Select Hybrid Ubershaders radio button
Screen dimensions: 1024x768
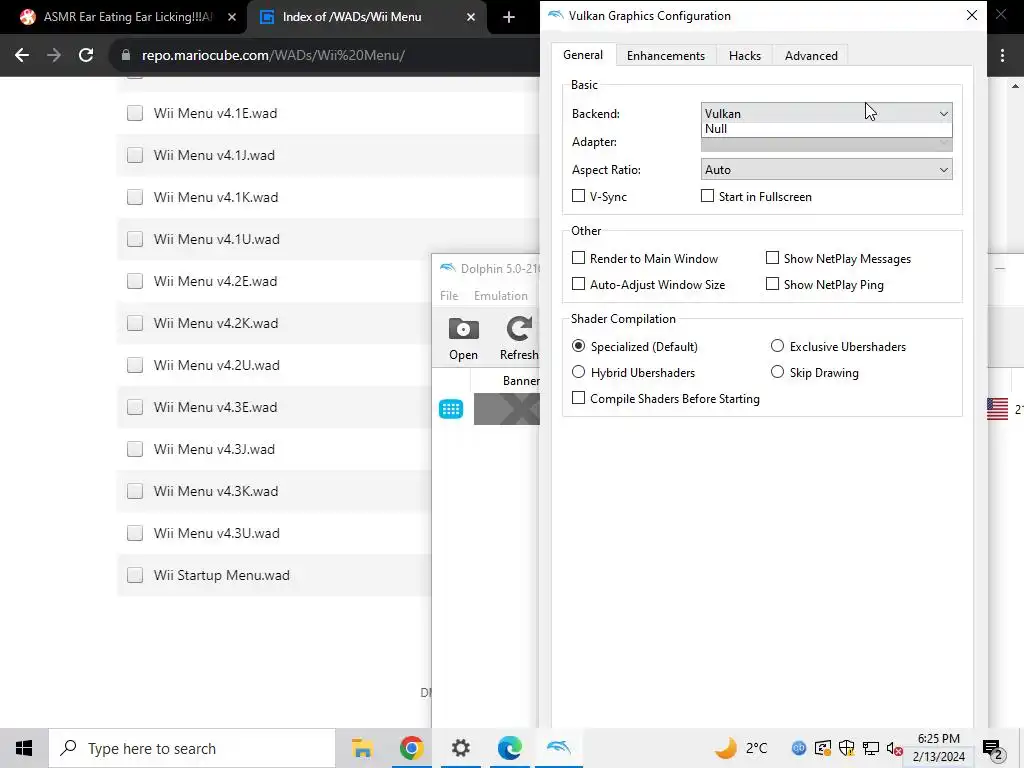tap(578, 372)
